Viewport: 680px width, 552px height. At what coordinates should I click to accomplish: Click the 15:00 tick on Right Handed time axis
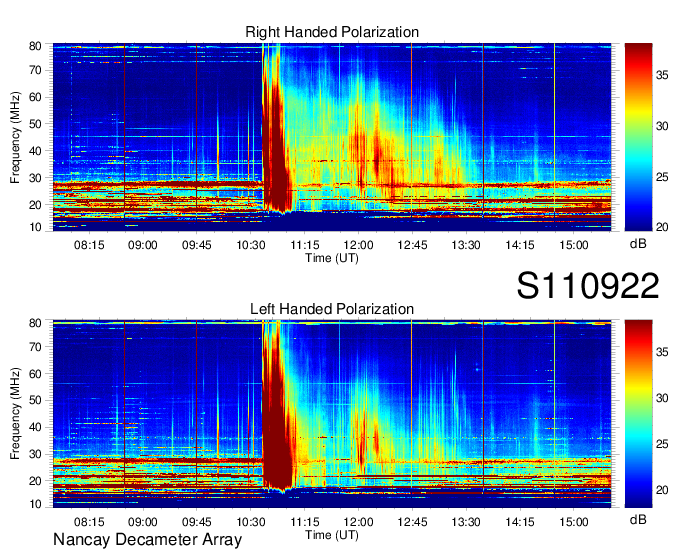[x=573, y=245]
